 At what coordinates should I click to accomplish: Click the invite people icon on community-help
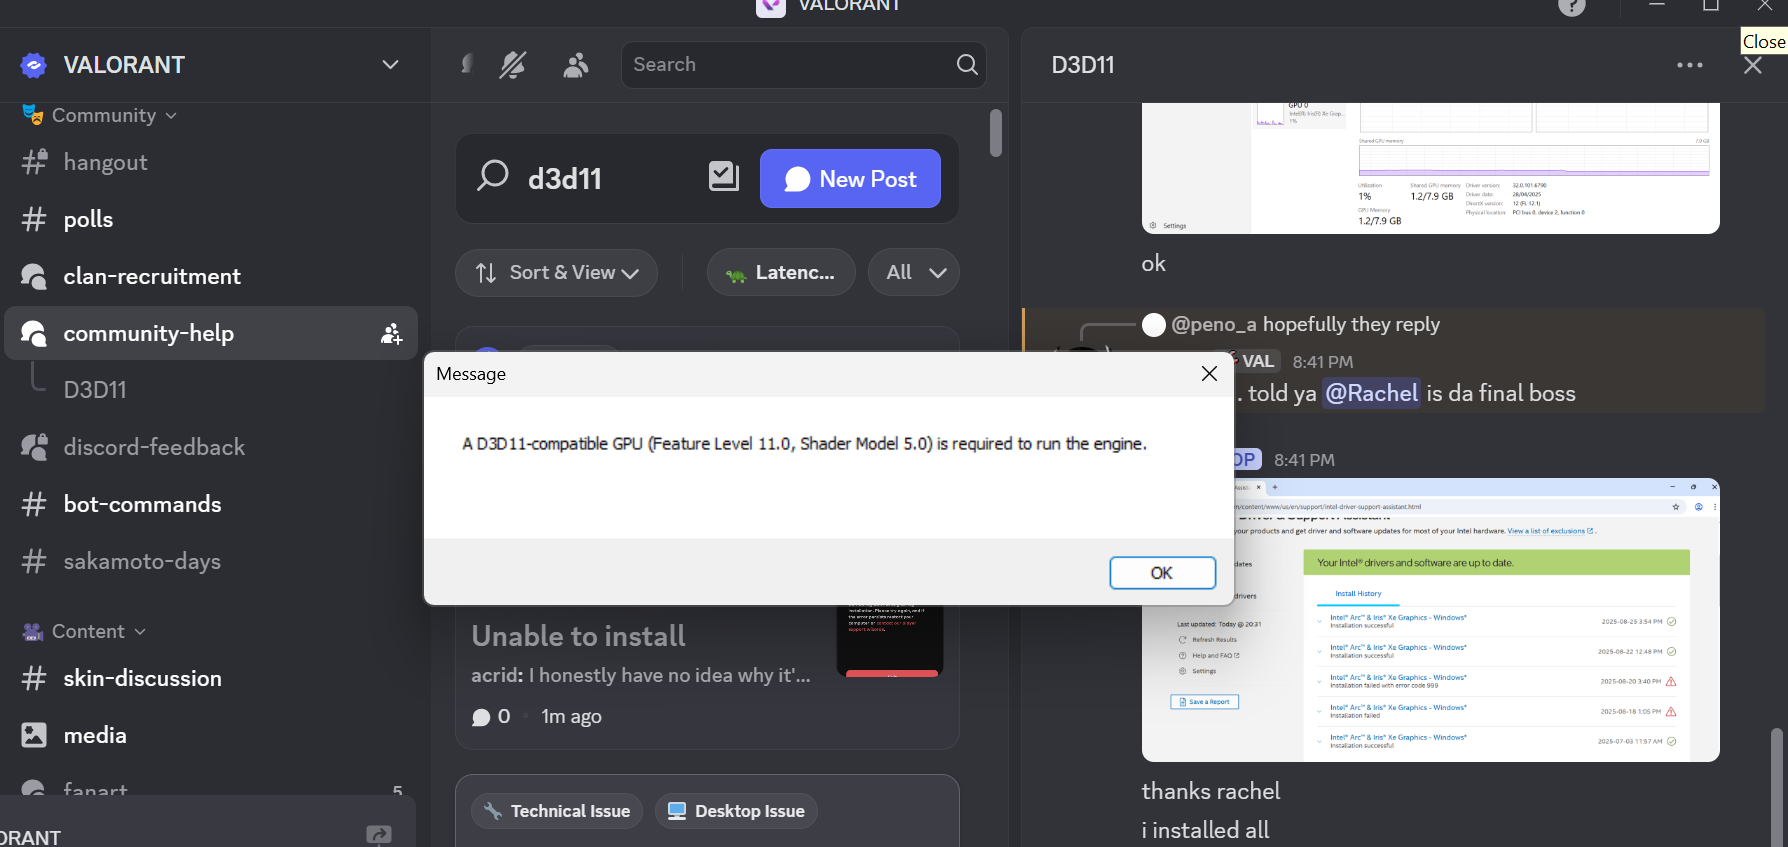pos(391,334)
